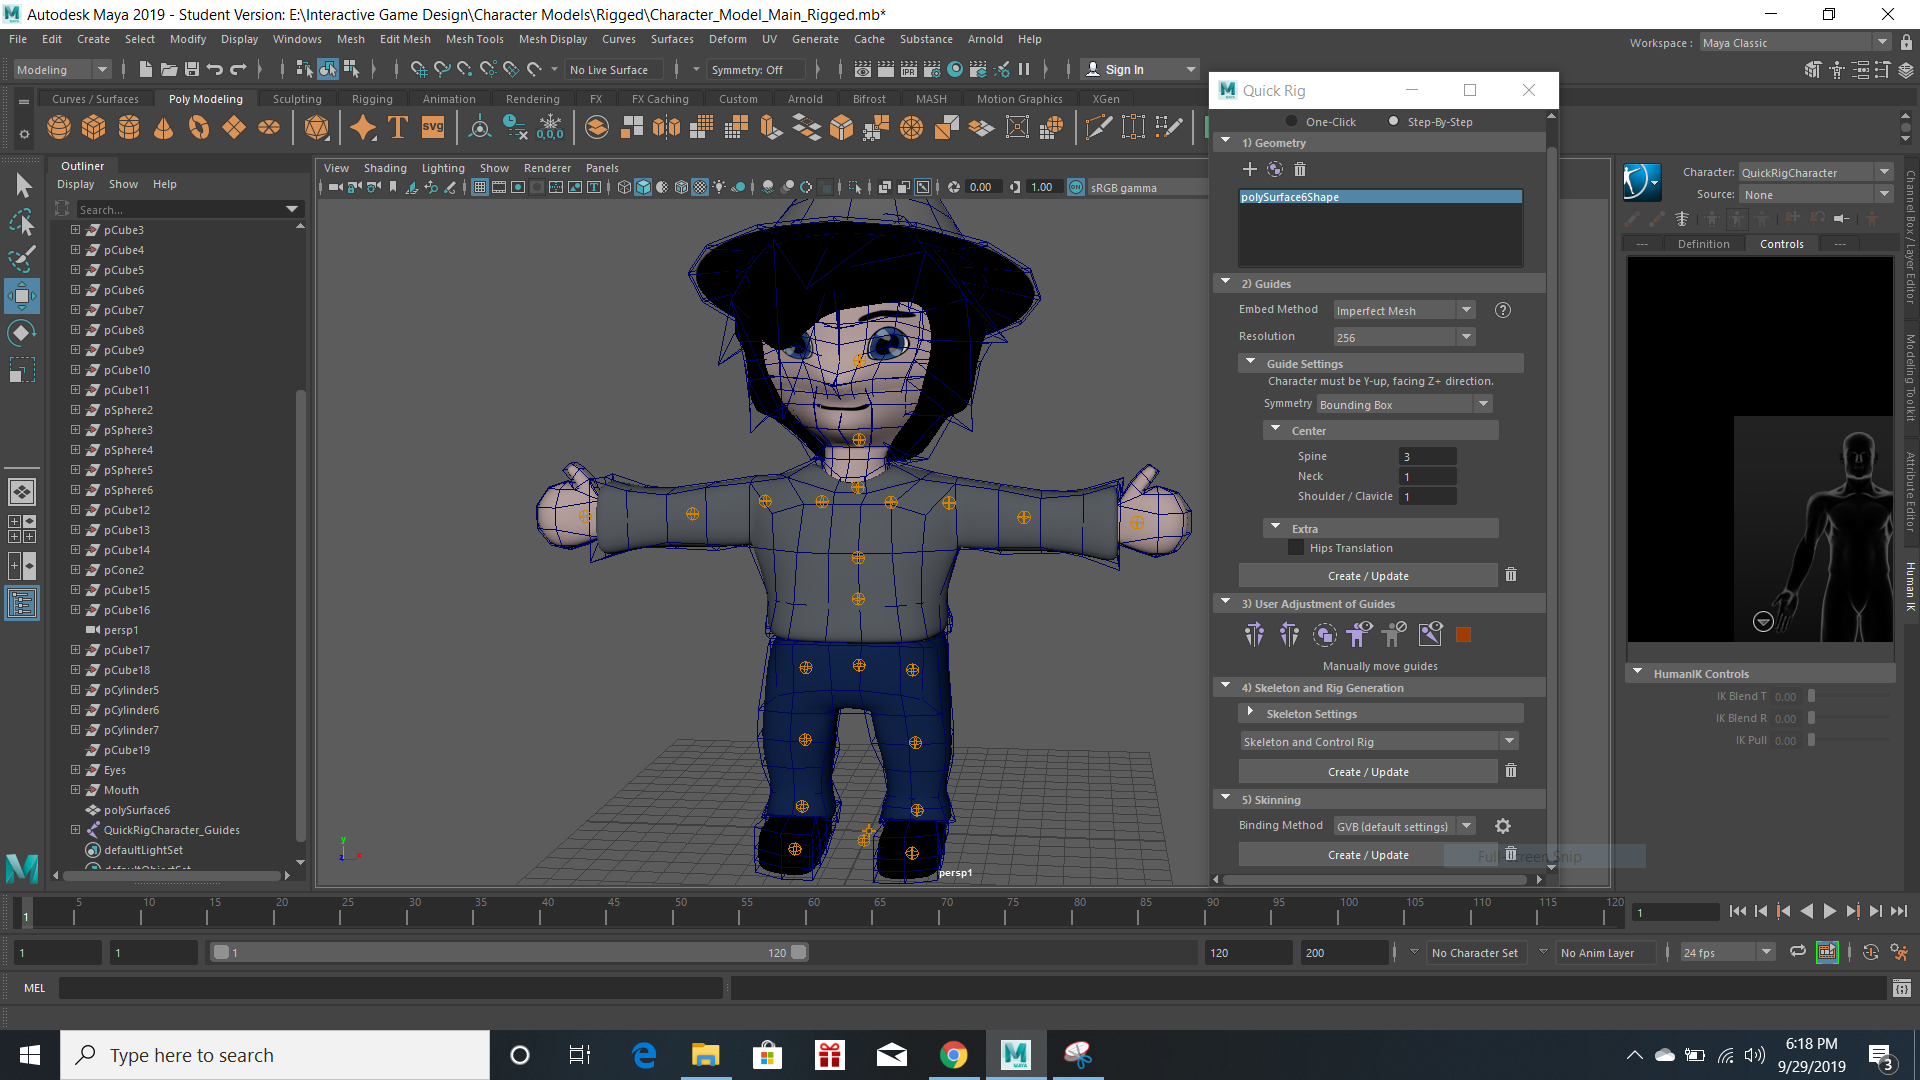
Task: Open the Deform menu
Action: point(727,39)
